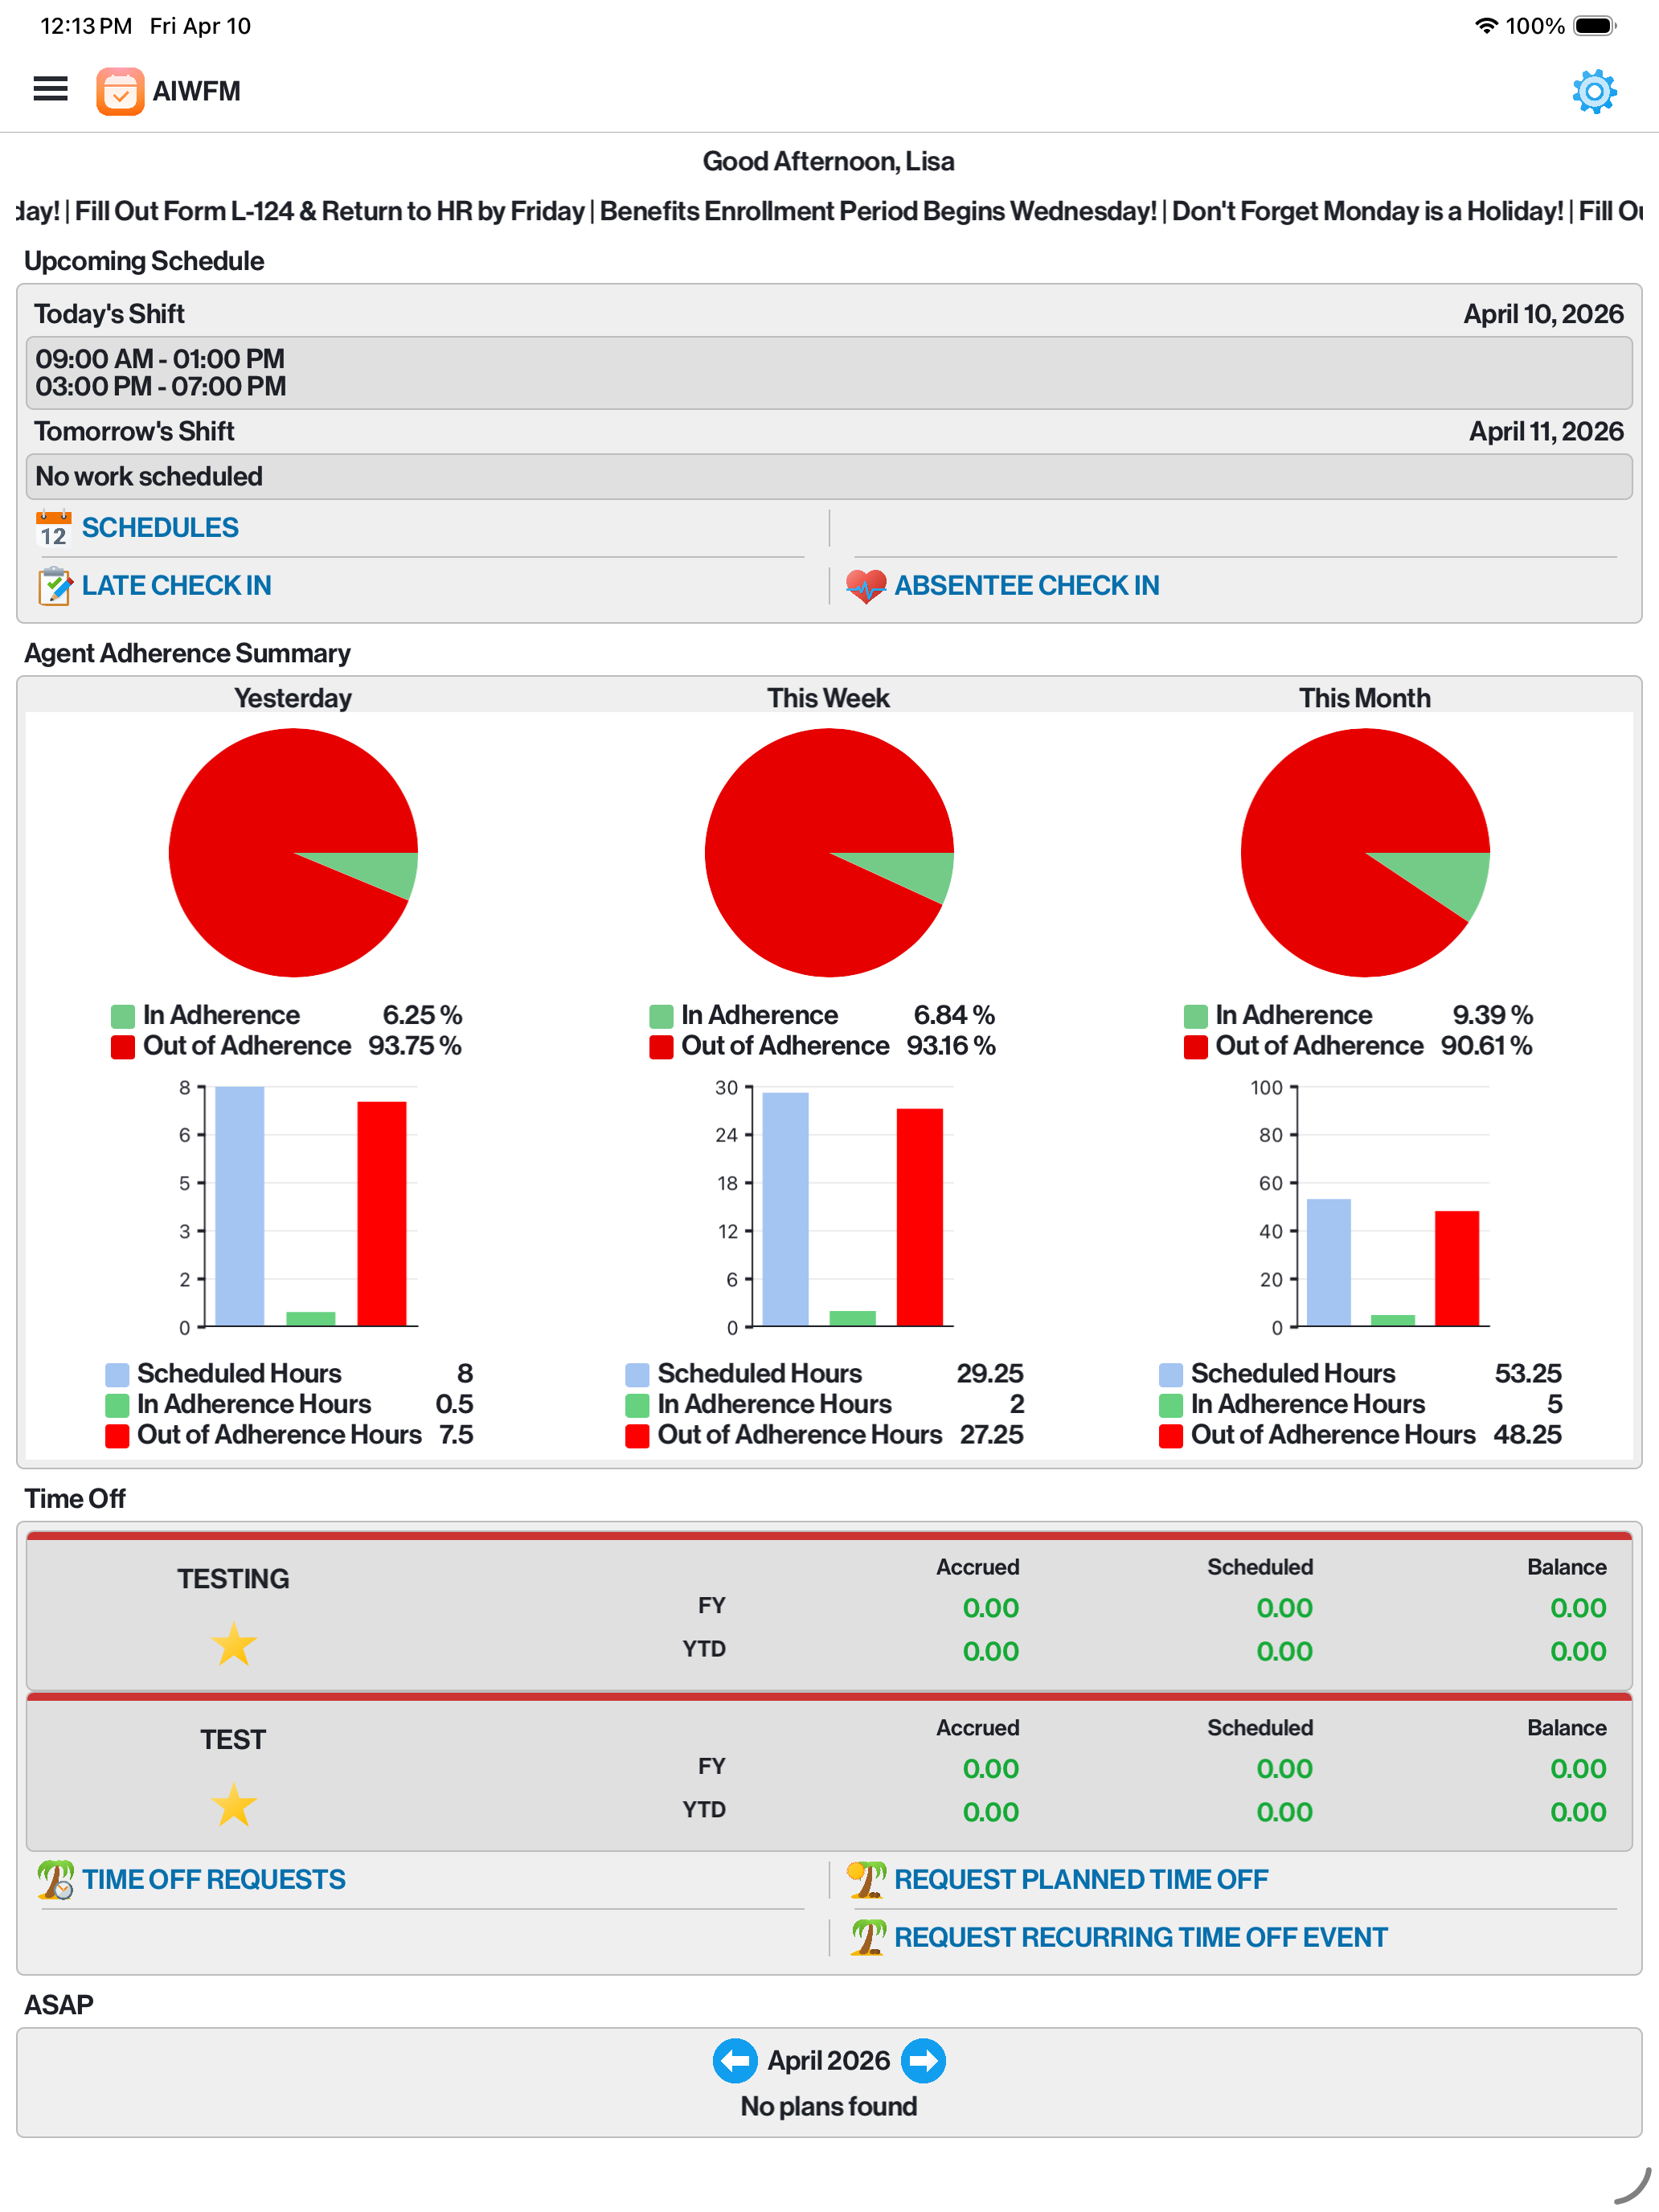The image size is (1659, 2212).
Task: Tap the 'Good Afternoon, Lisa' greeting
Action: click(x=829, y=161)
